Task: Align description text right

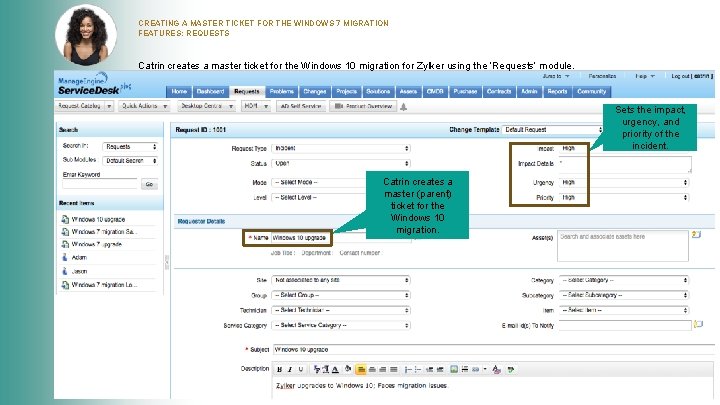Action: tap(382, 370)
